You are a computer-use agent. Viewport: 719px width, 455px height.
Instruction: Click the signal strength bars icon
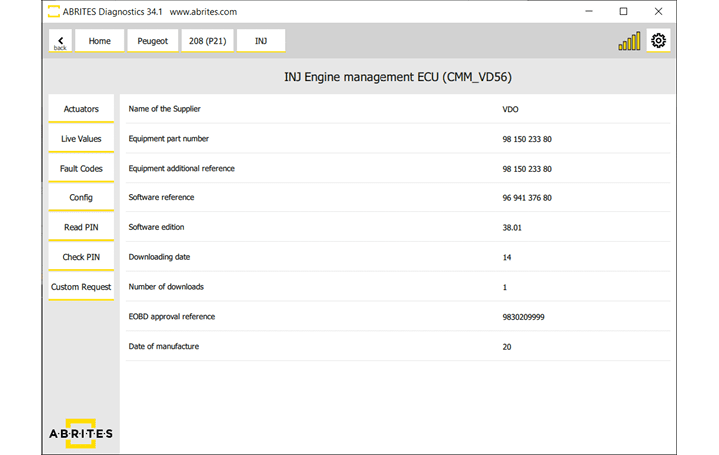[629, 41]
